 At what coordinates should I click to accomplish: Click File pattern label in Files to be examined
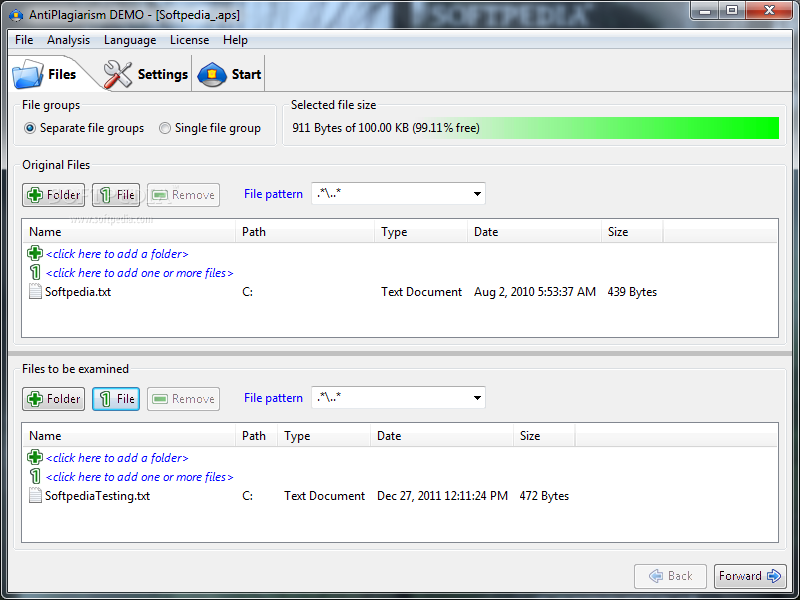tap(273, 398)
